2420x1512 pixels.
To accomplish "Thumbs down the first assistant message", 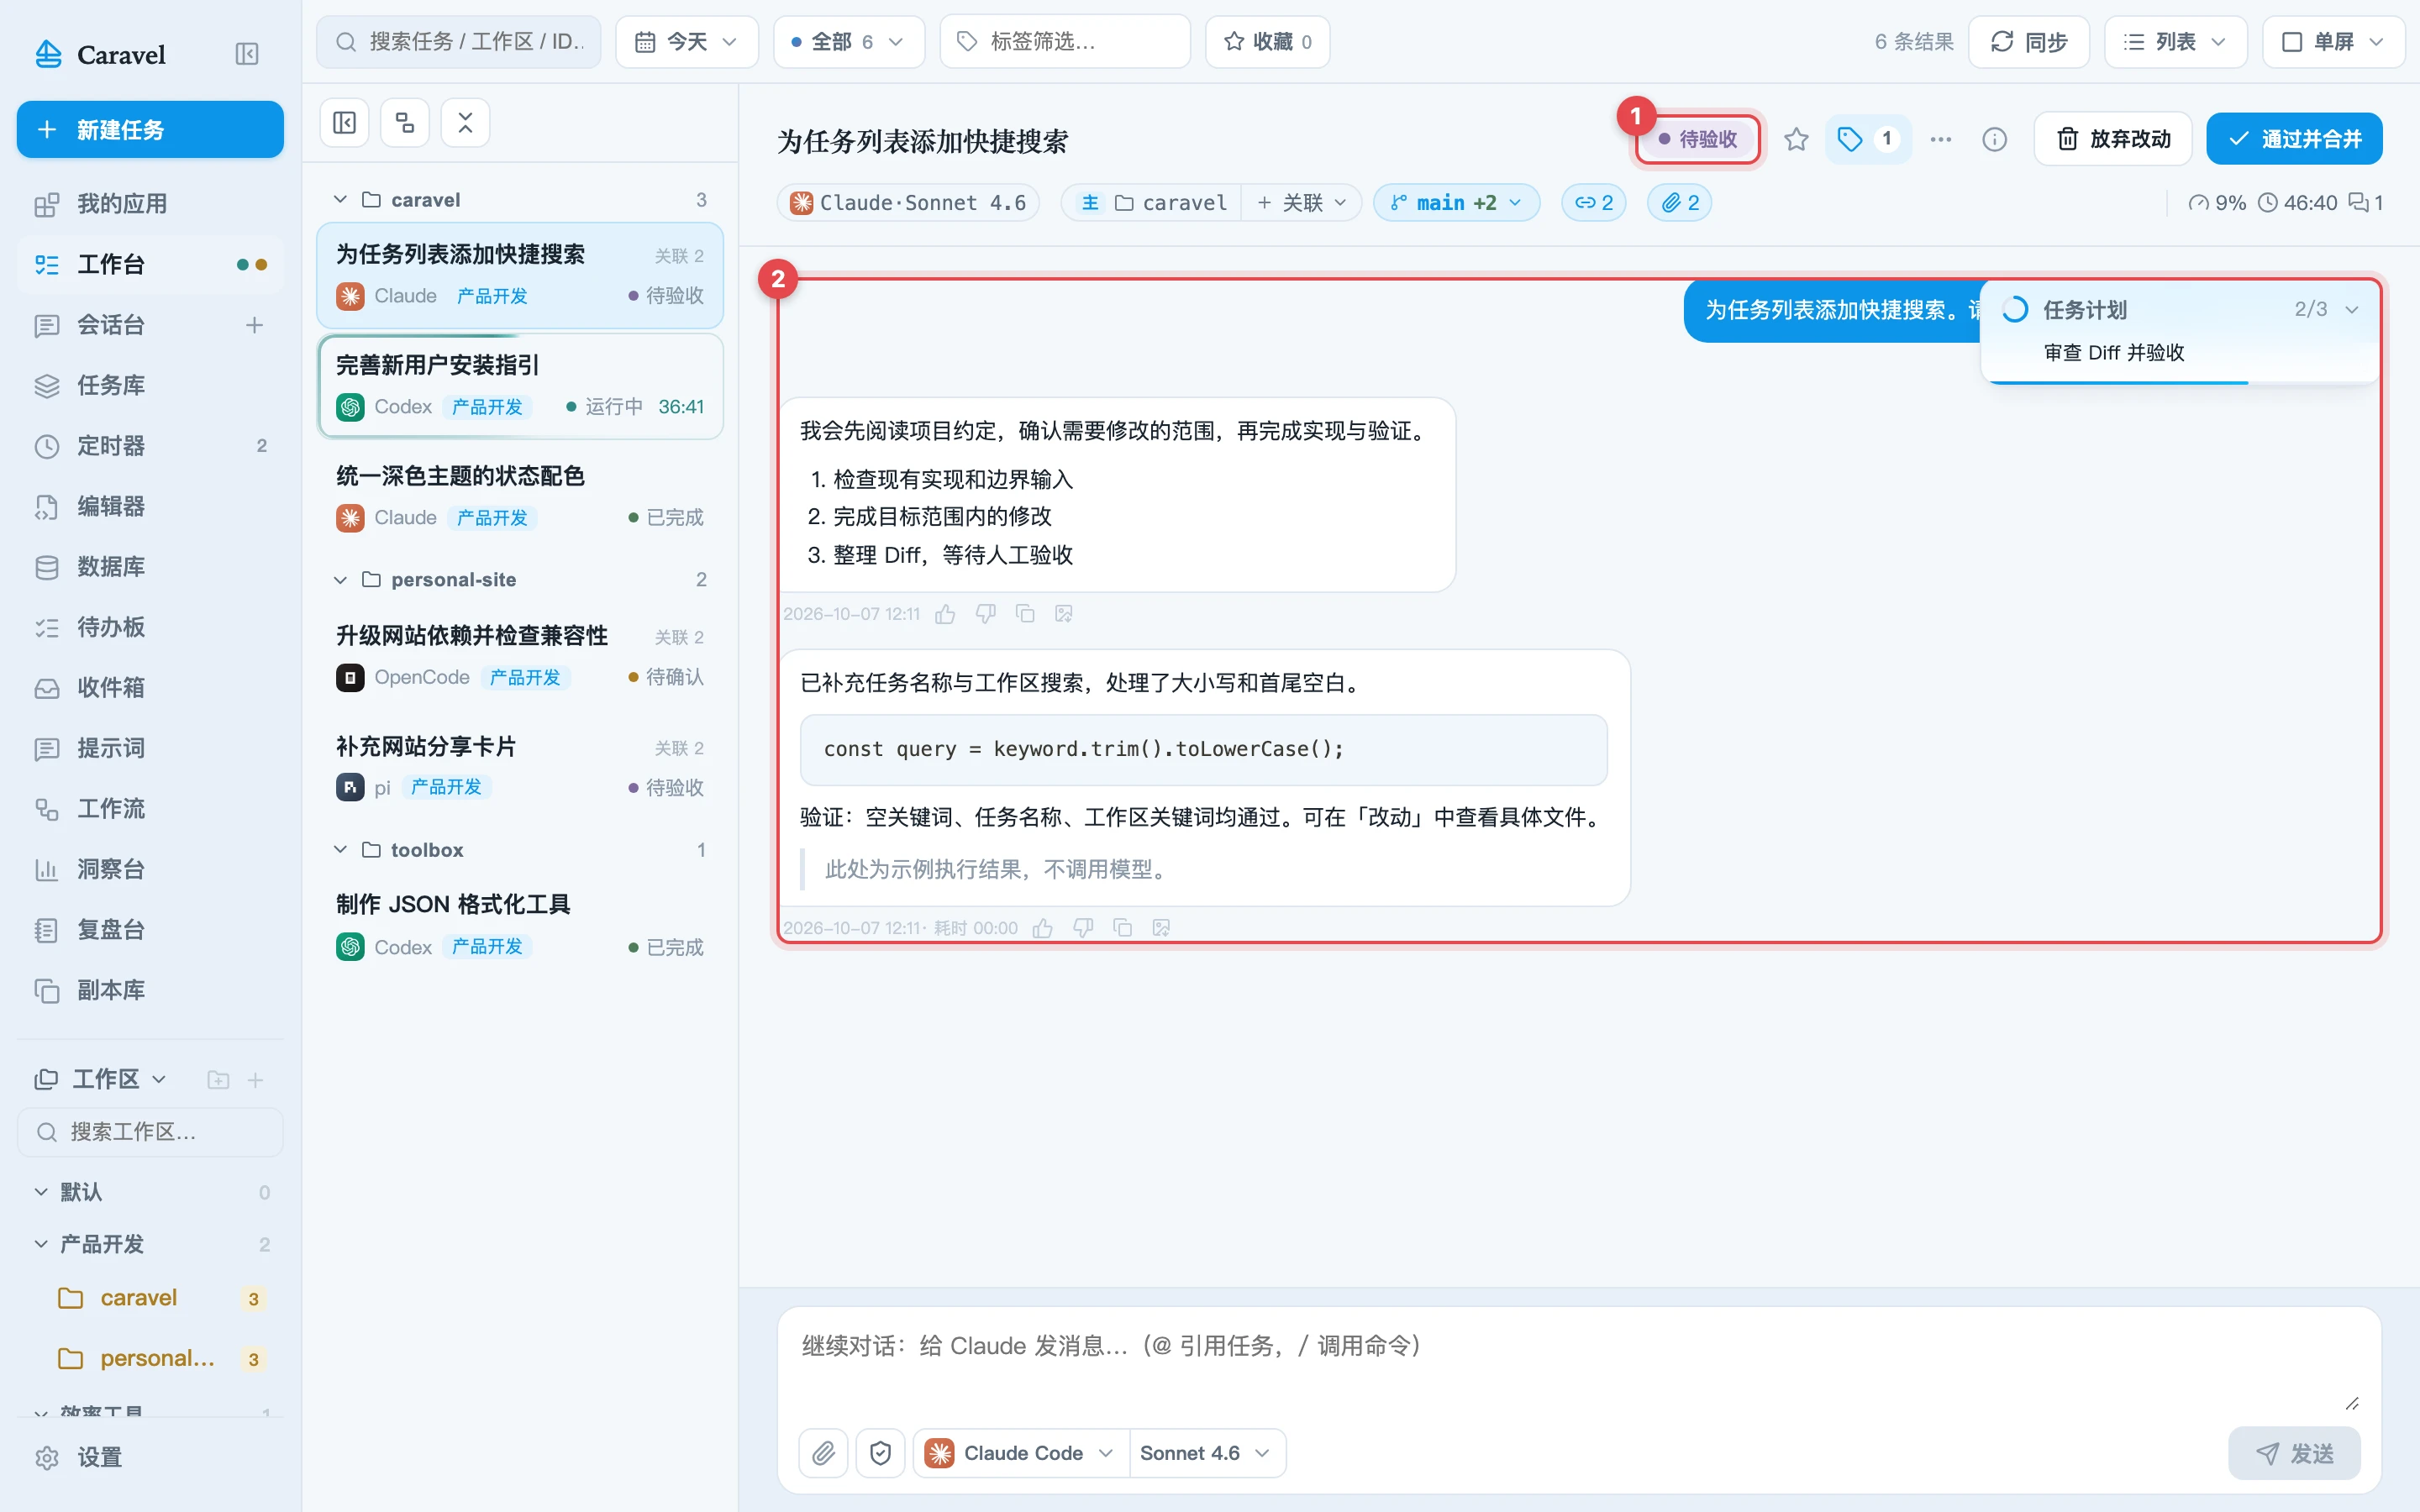I will [x=985, y=614].
